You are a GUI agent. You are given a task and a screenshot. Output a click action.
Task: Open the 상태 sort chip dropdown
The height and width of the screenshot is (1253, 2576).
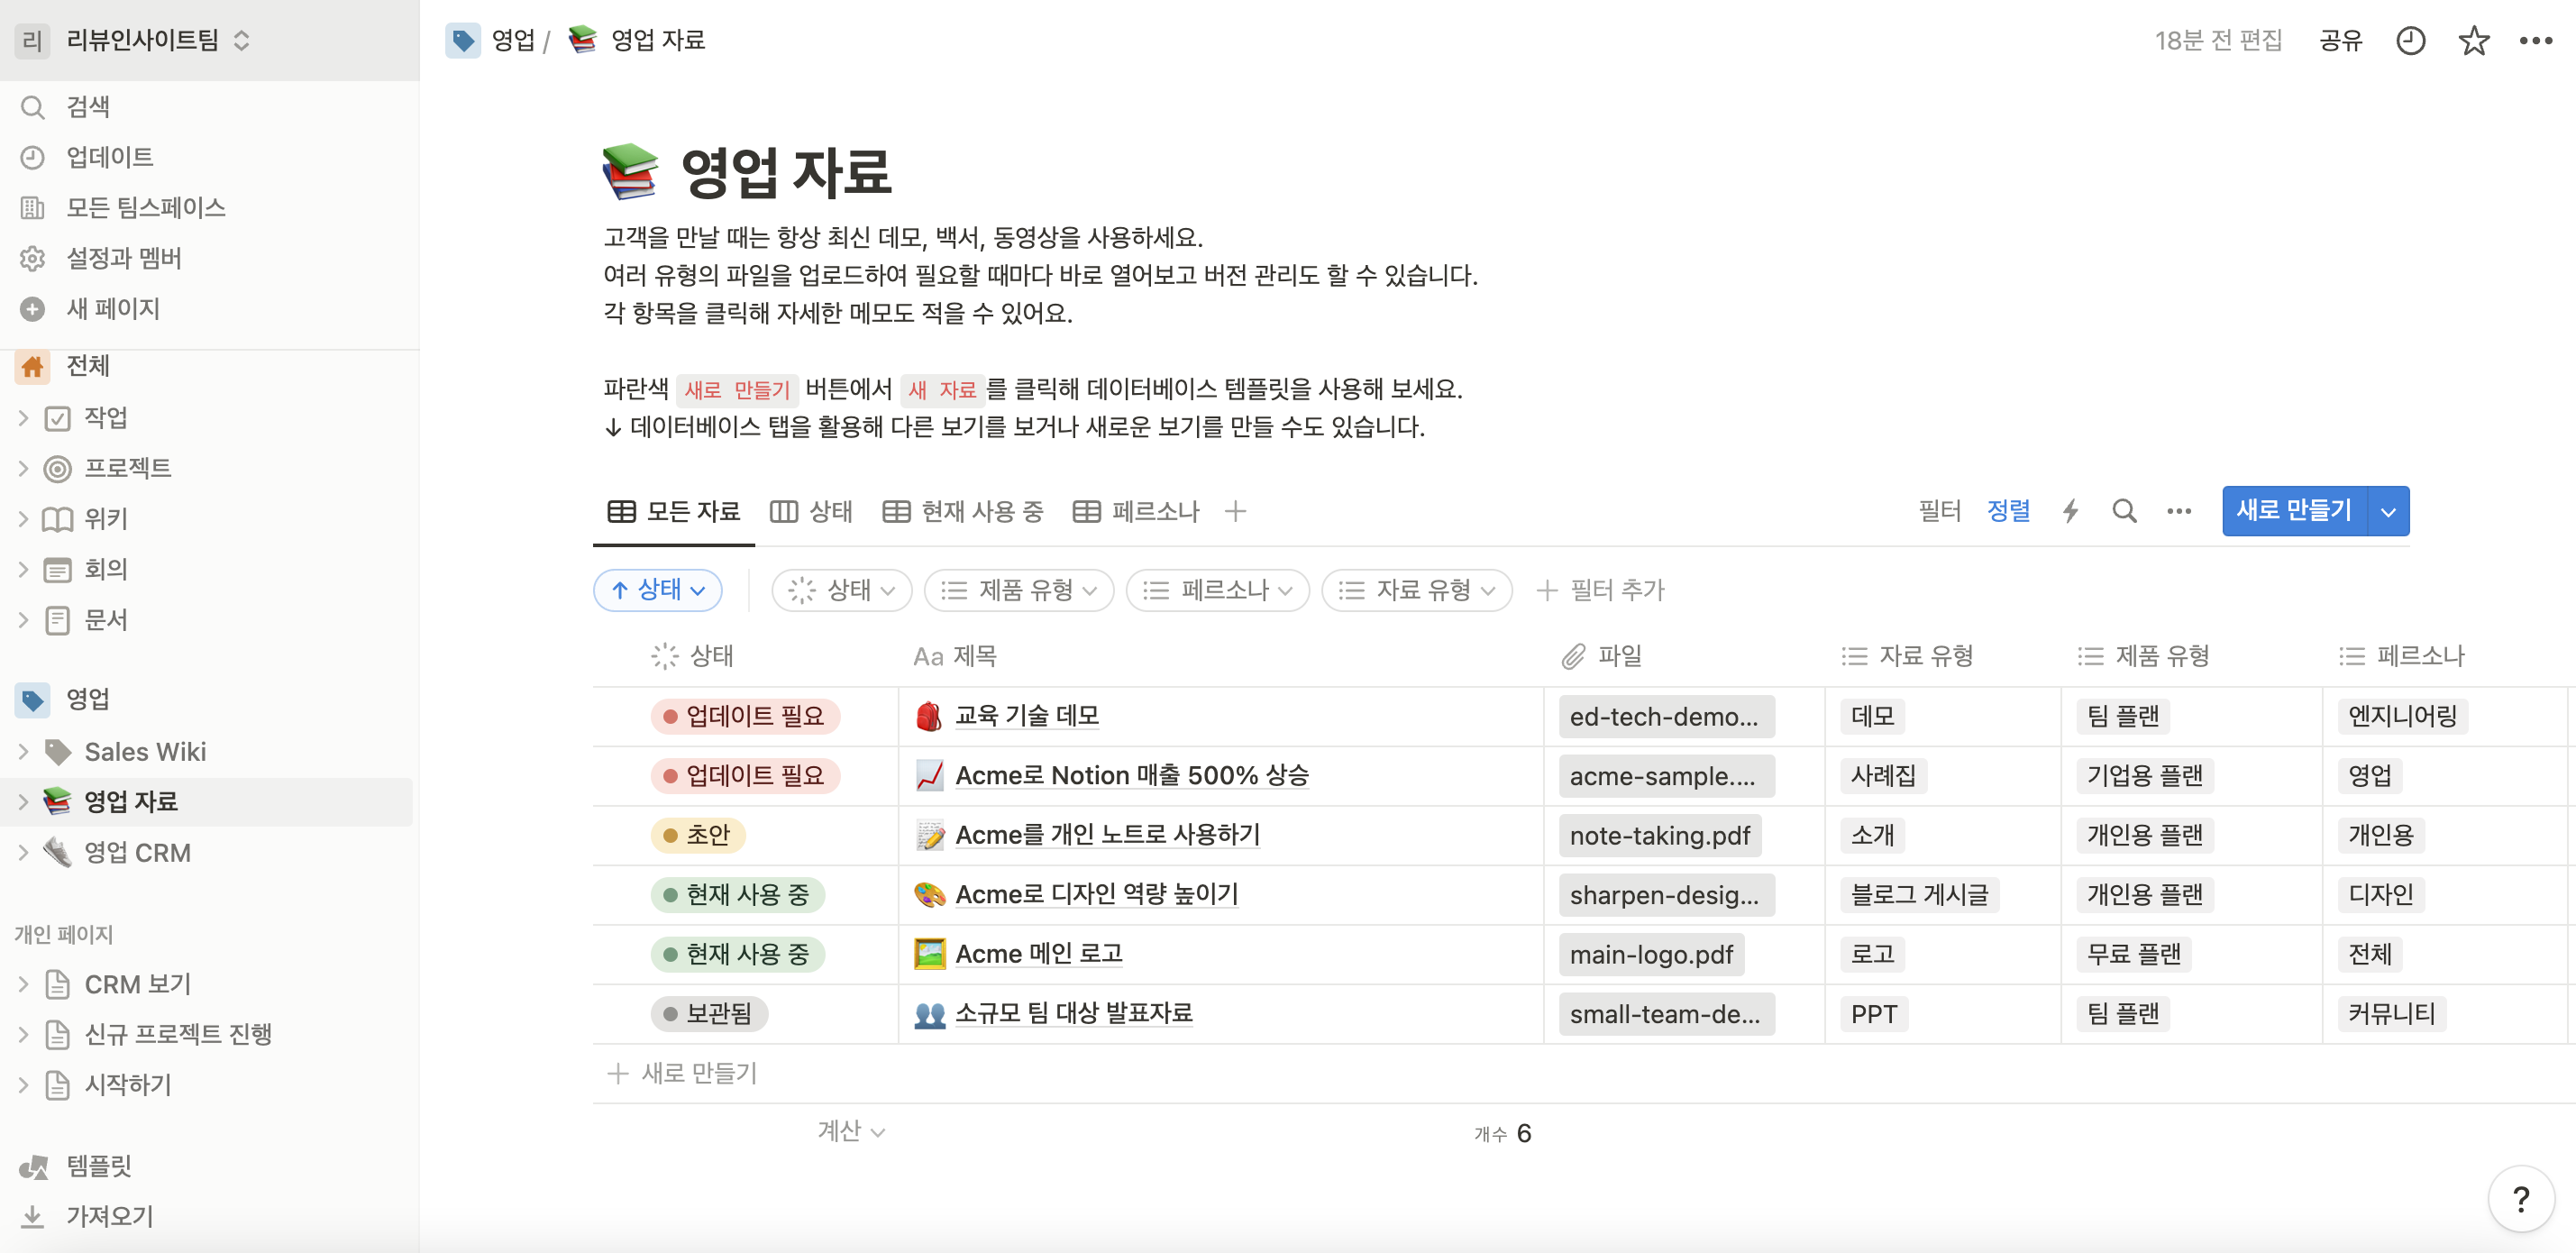pyautogui.click(x=658, y=590)
